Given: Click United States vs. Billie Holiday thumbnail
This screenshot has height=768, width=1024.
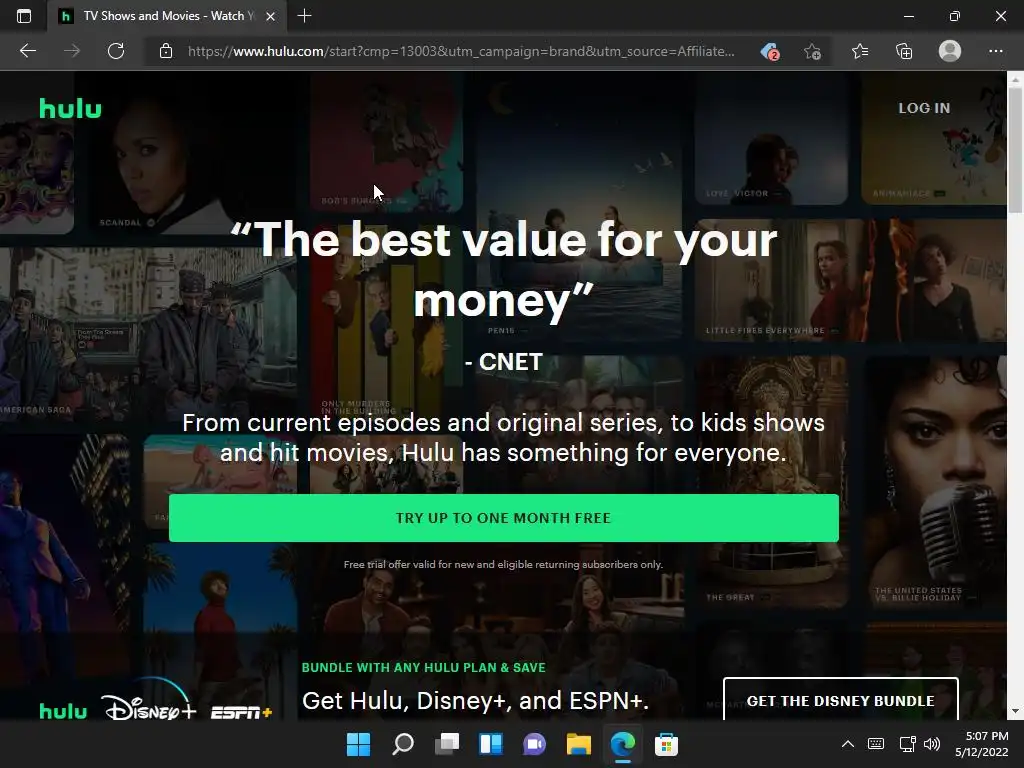Looking at the screenshot, I should click(x=935, y=482).
